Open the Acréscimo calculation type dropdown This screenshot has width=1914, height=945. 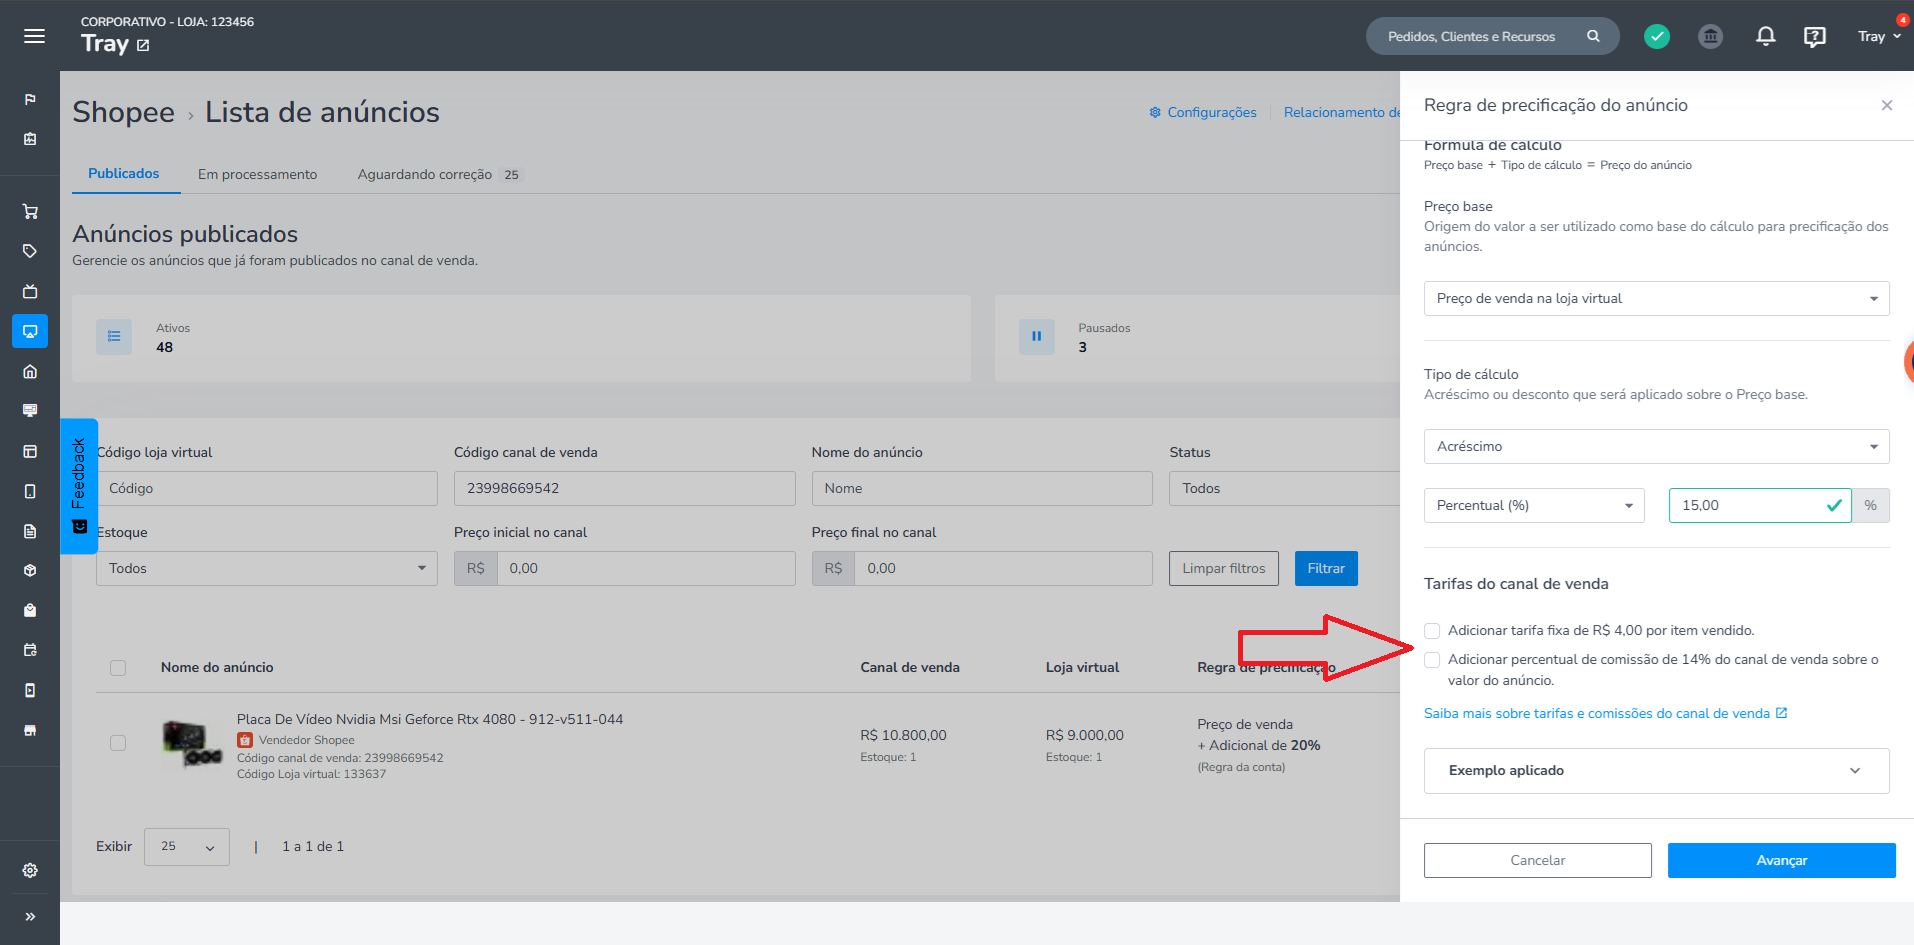click(1656, 446)
